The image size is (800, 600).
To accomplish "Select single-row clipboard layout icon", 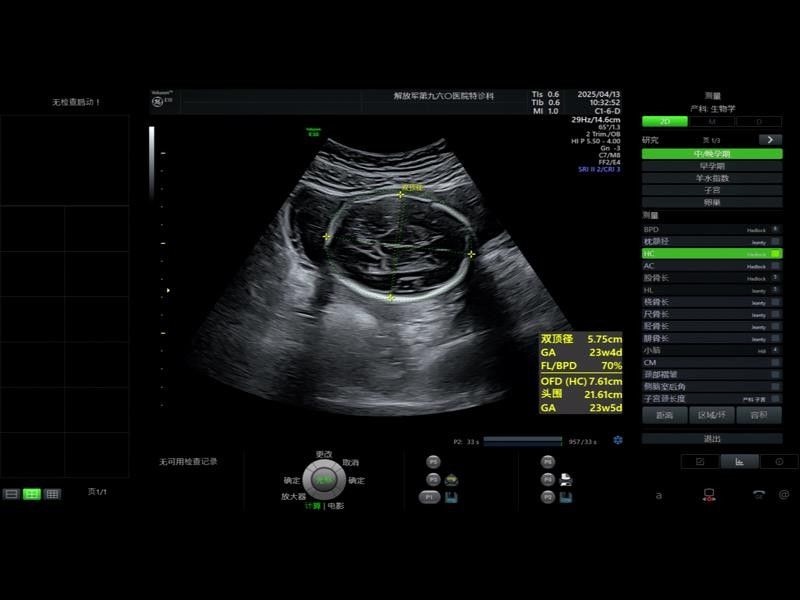I will 11,494.
